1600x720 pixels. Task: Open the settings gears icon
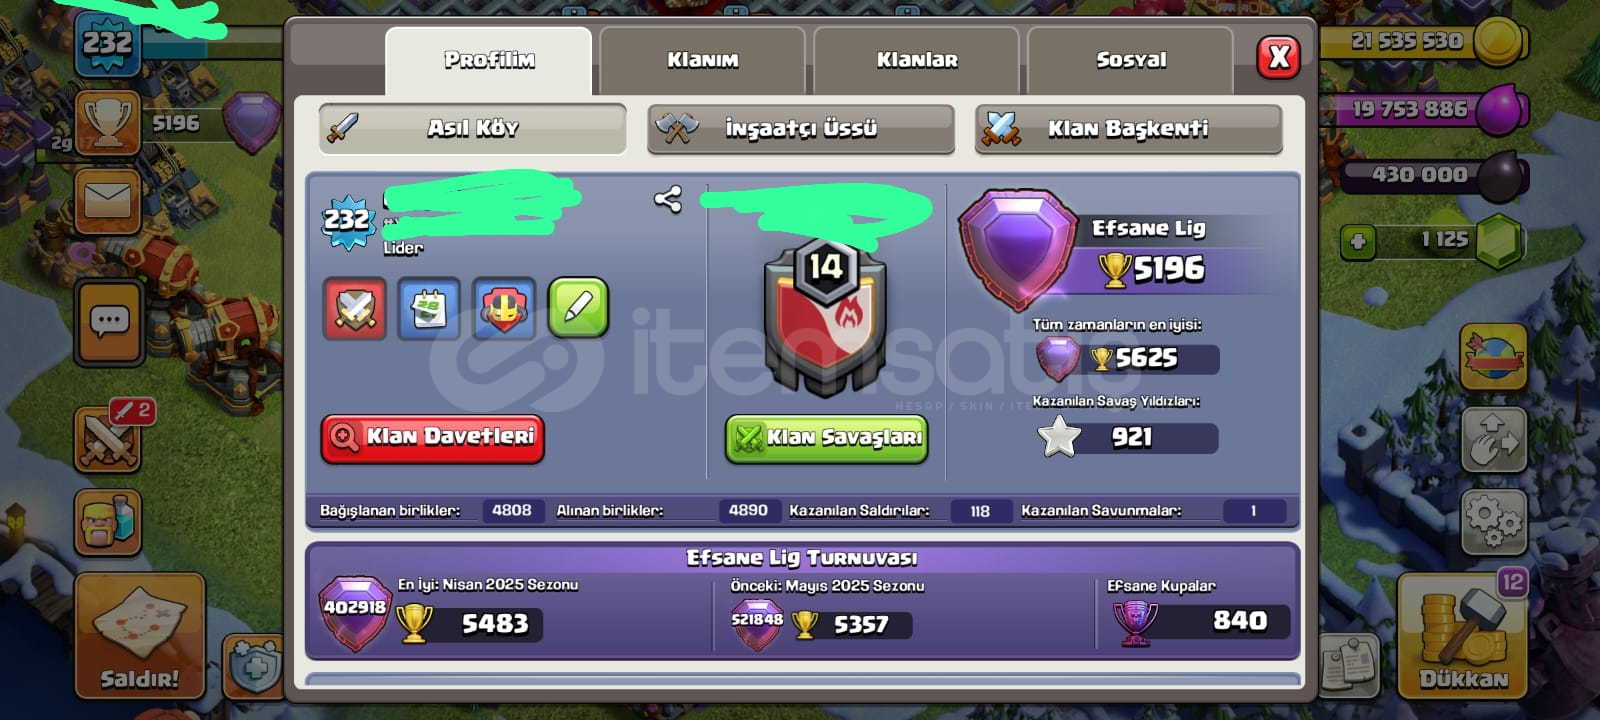pos(1493,521)
